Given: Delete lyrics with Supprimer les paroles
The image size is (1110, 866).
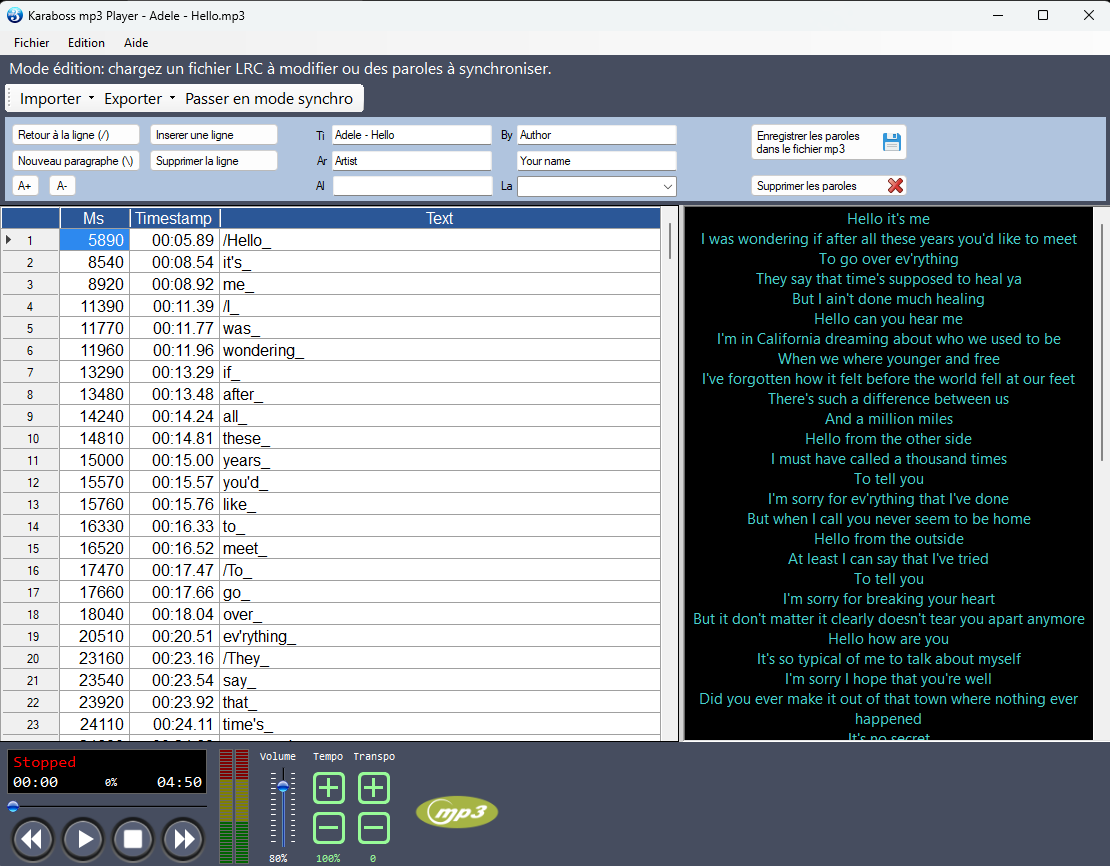Looking at the screenshot, I should click(828, 186).
